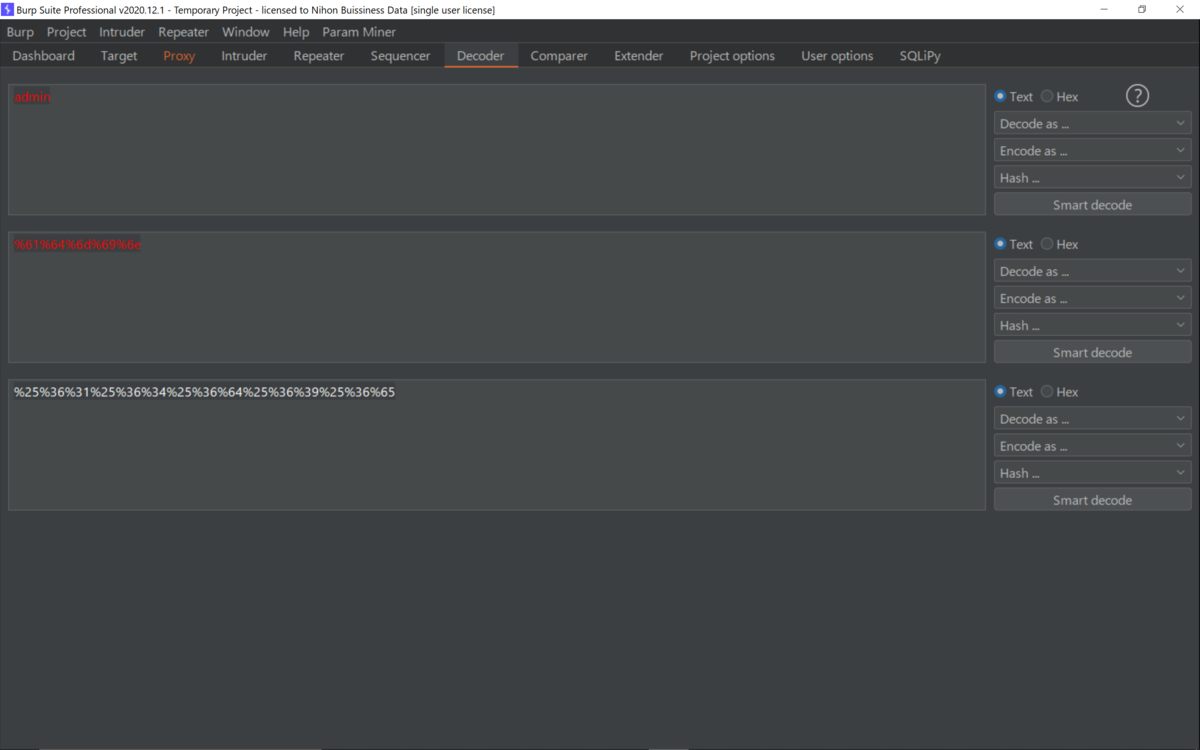This screenshot has width=1200, height=750.
Task: Open the Burp menu
Action: 20,32
